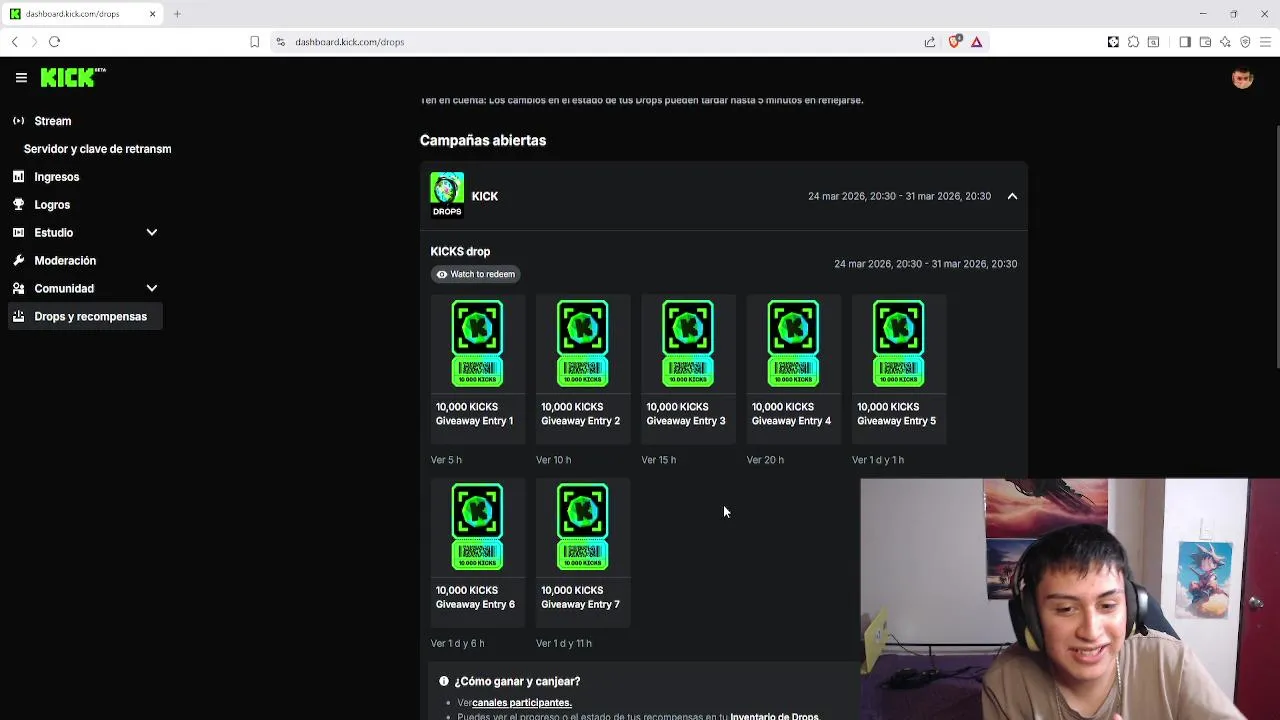Click the KICKS drop title
The height and width of the screenshot is (720, 1280).
(460, 252)
